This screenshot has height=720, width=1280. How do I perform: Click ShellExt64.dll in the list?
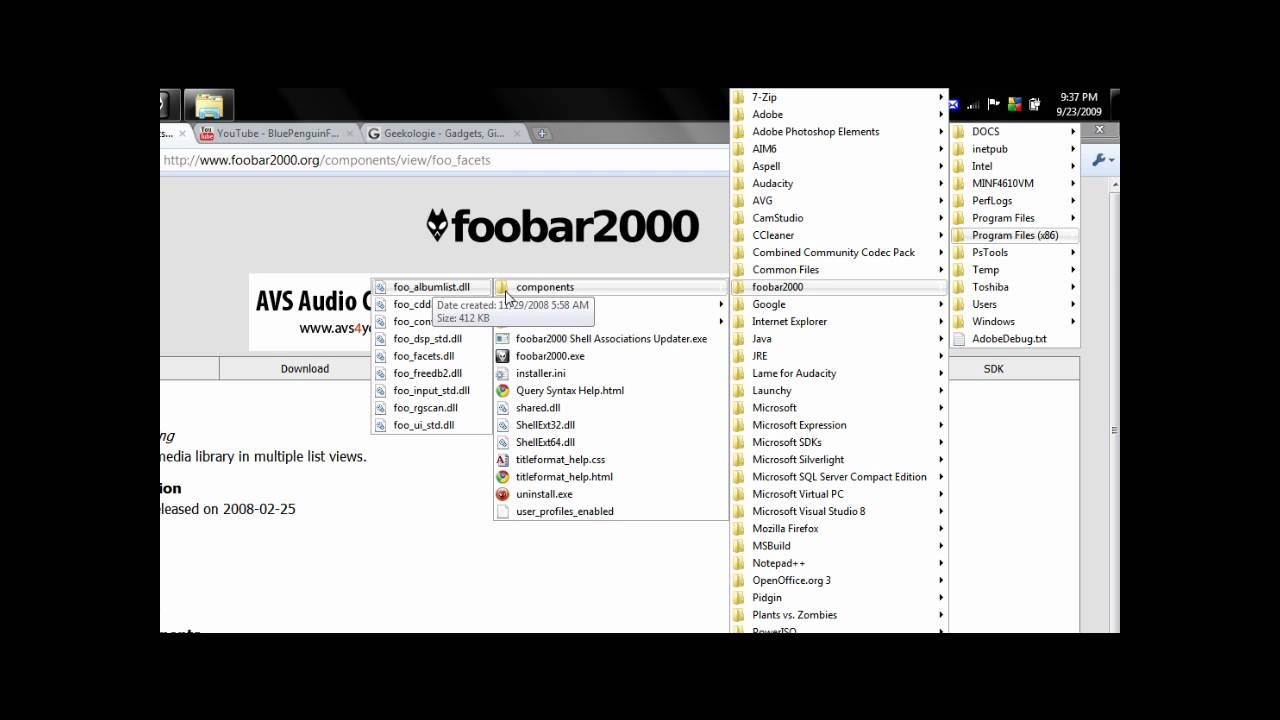(610, 442)
